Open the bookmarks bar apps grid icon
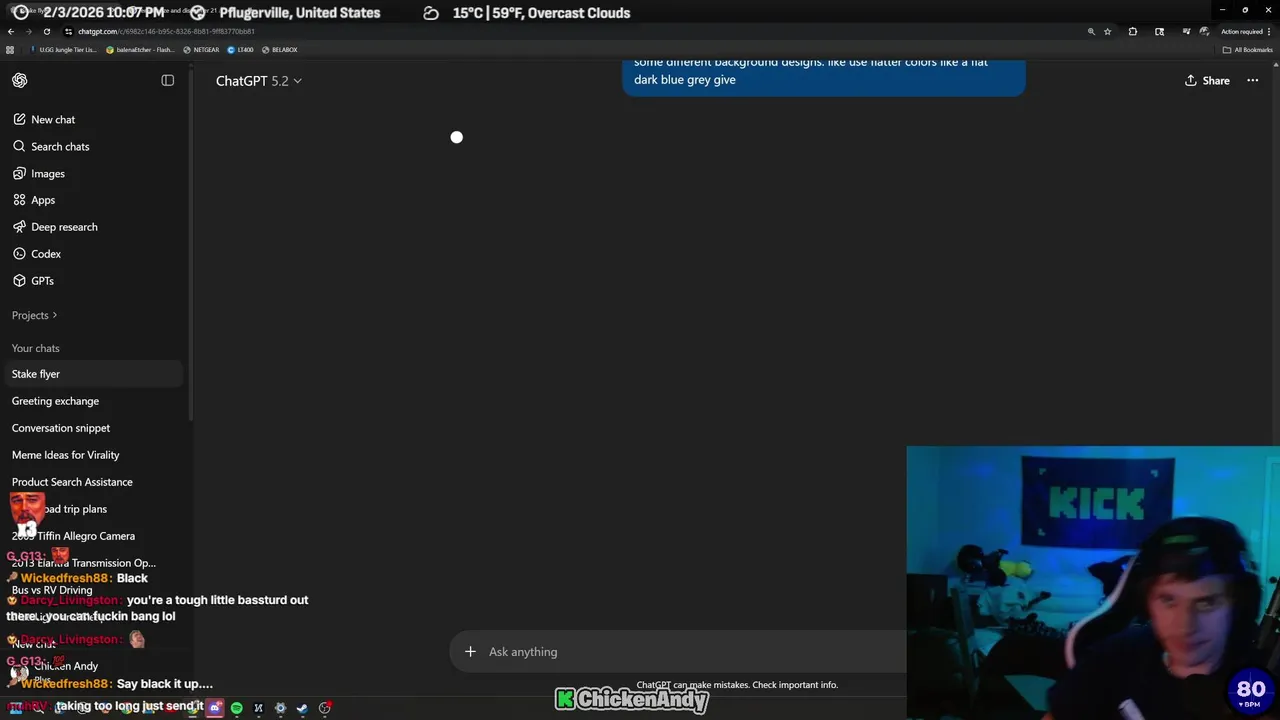The height and width of the screenshot is (720, 1280). pyautogui.click(x=10, y=49)
